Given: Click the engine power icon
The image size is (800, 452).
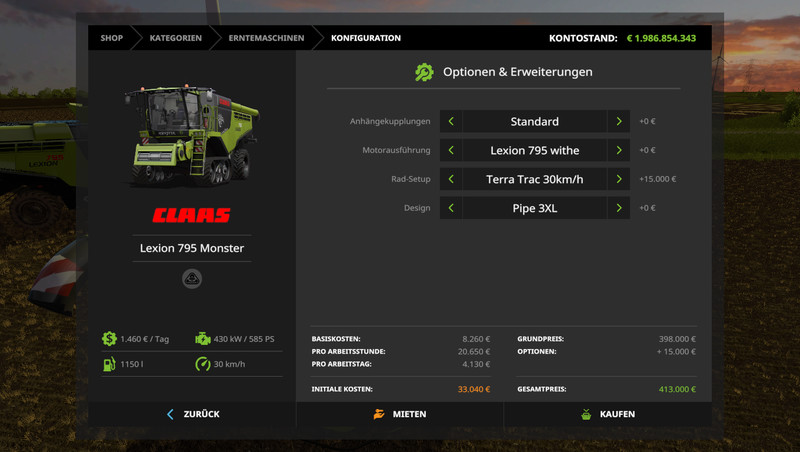Looking at the screenshot, I should (203, 339).
